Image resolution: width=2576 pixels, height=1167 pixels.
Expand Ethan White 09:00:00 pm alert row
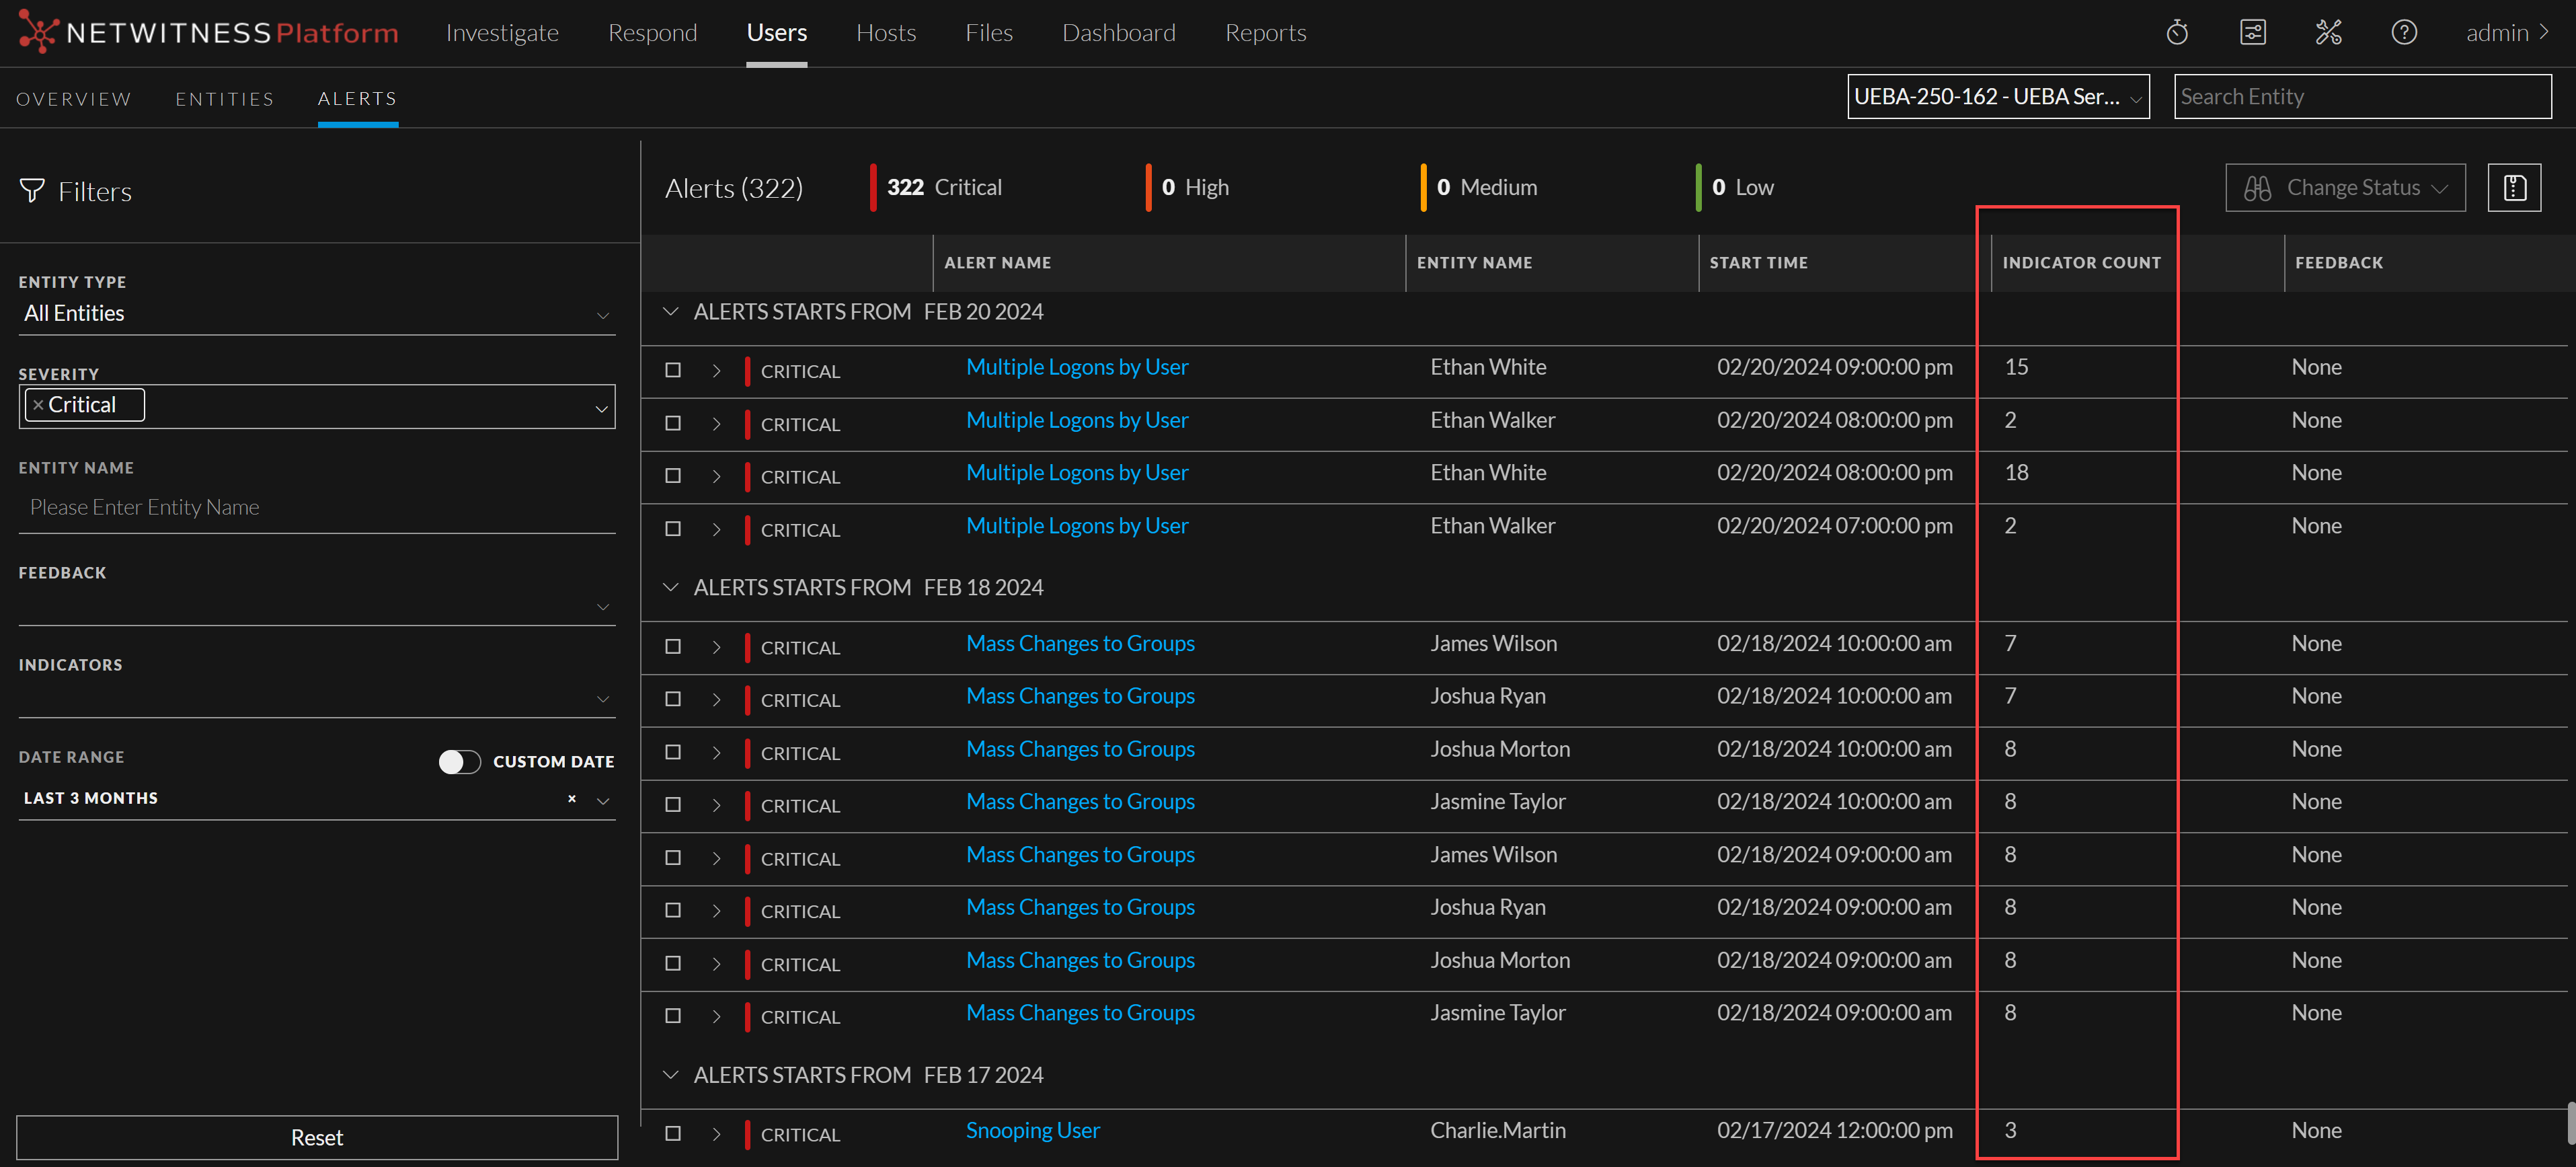coord(716,370)
